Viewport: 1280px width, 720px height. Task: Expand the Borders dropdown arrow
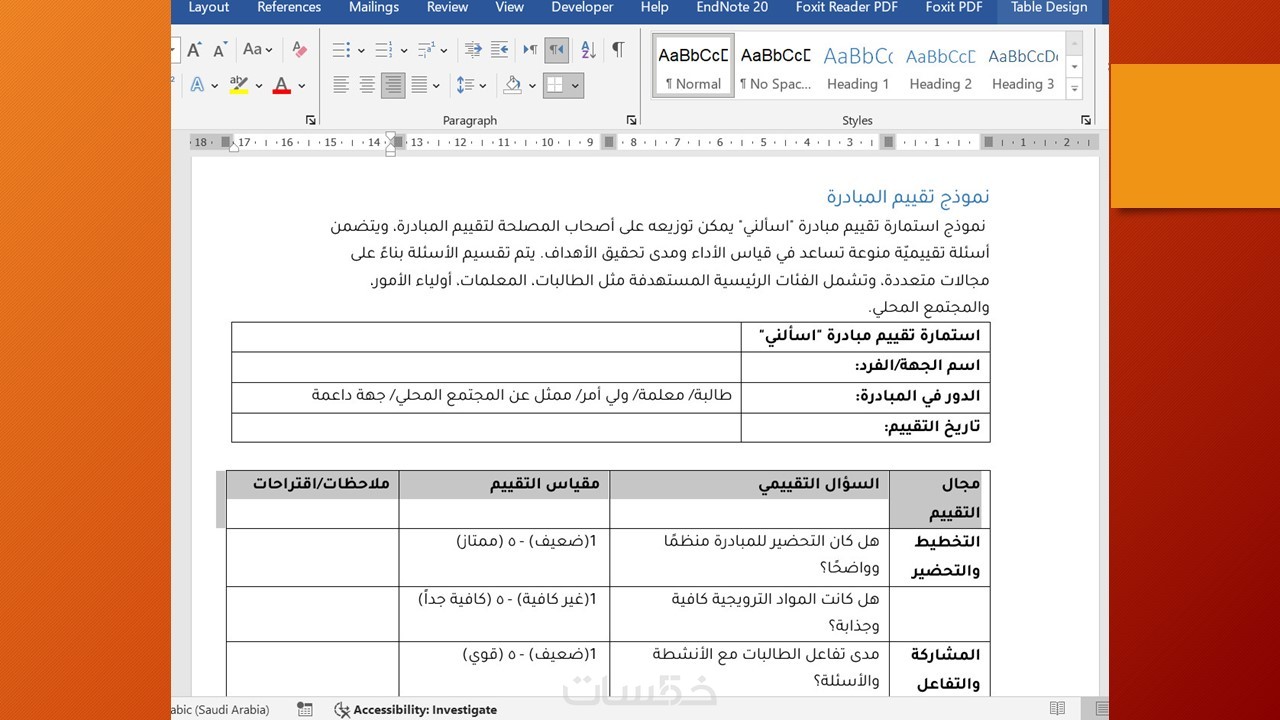click(x=575, y=86)
